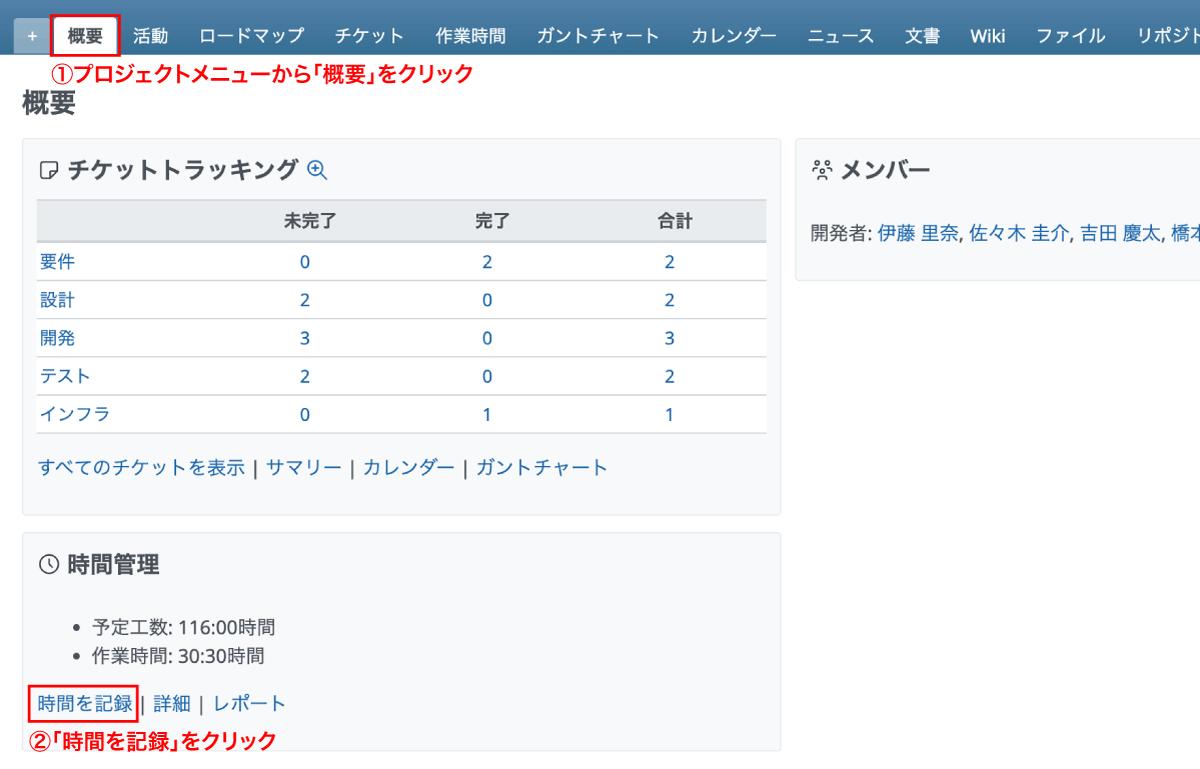This screenshot has width=1200, height=769.
Task: Open the テスト tracker row link
Action: point(65,376)
